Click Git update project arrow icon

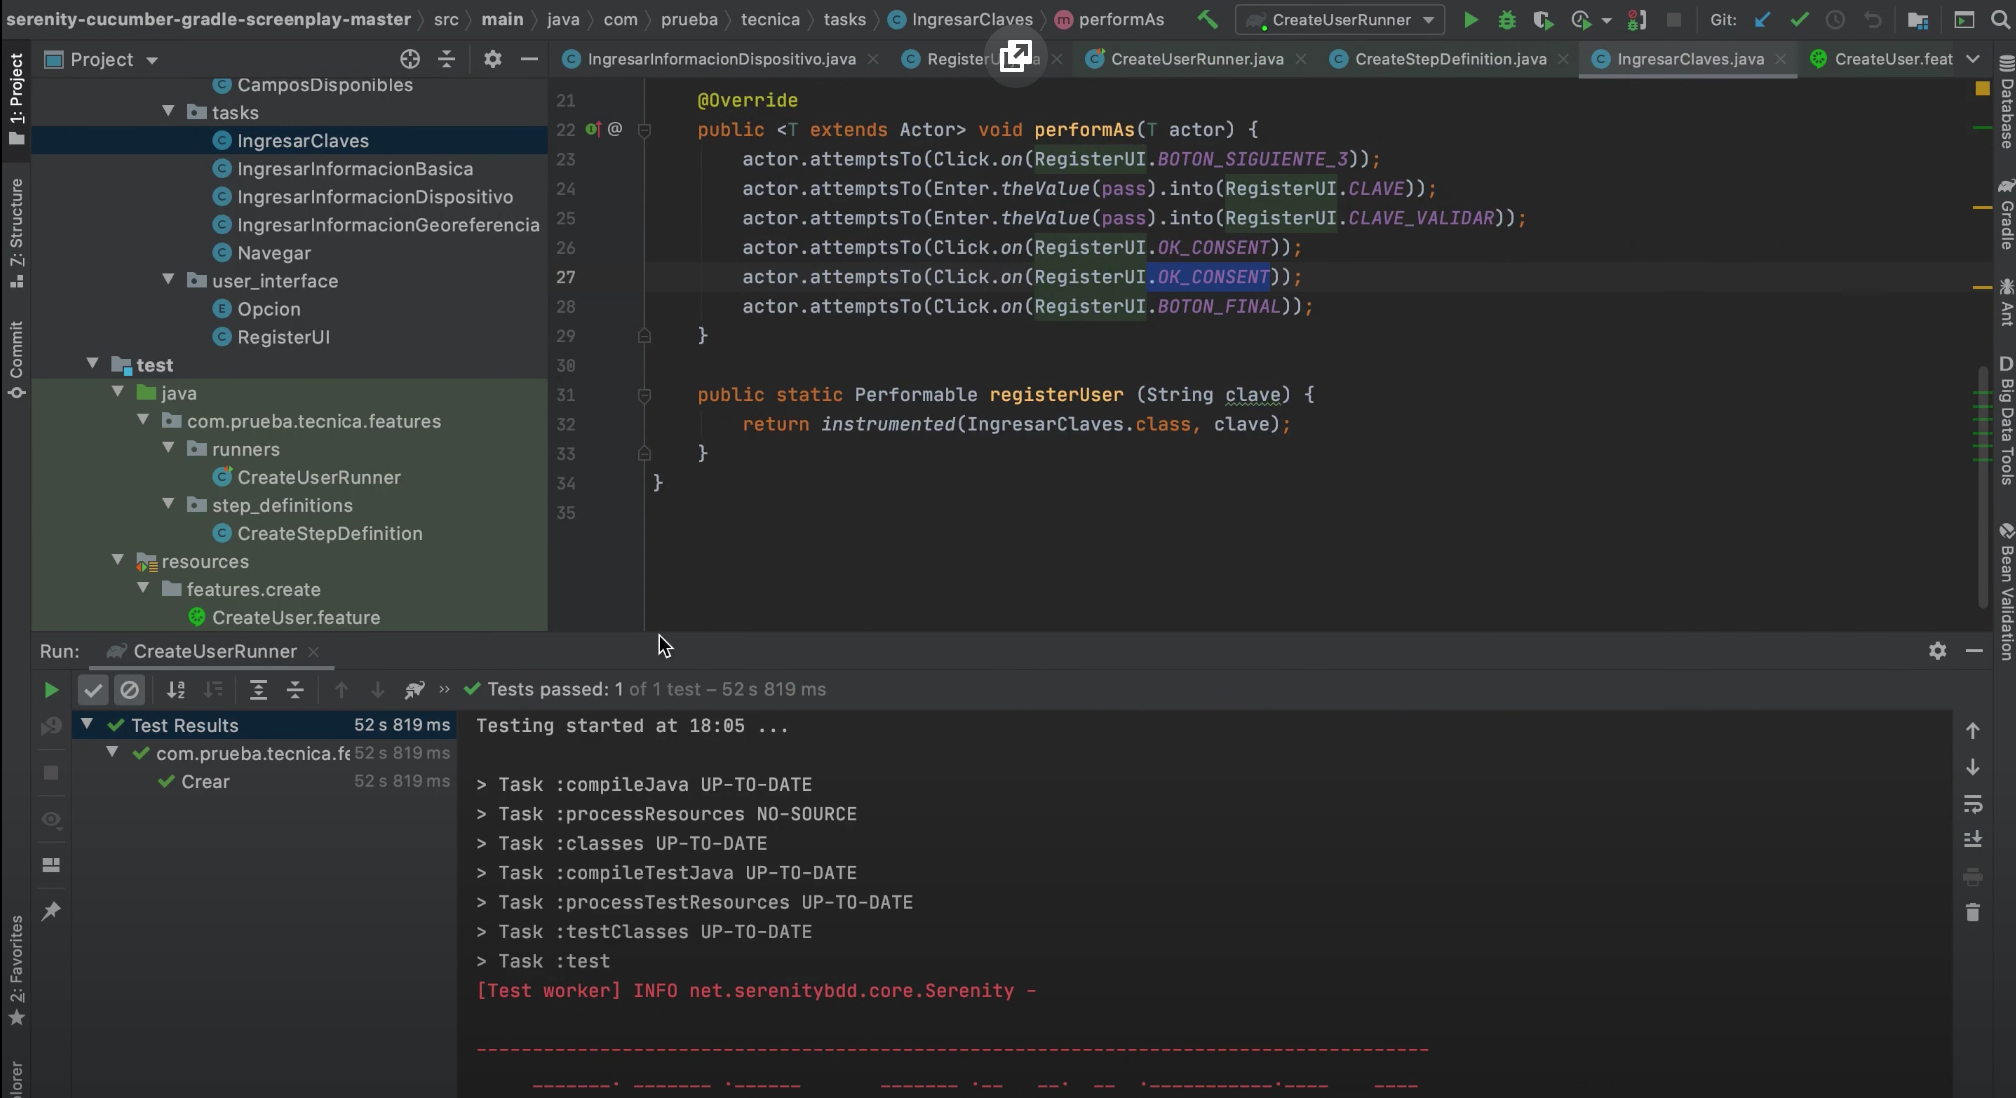point(1762,20)
